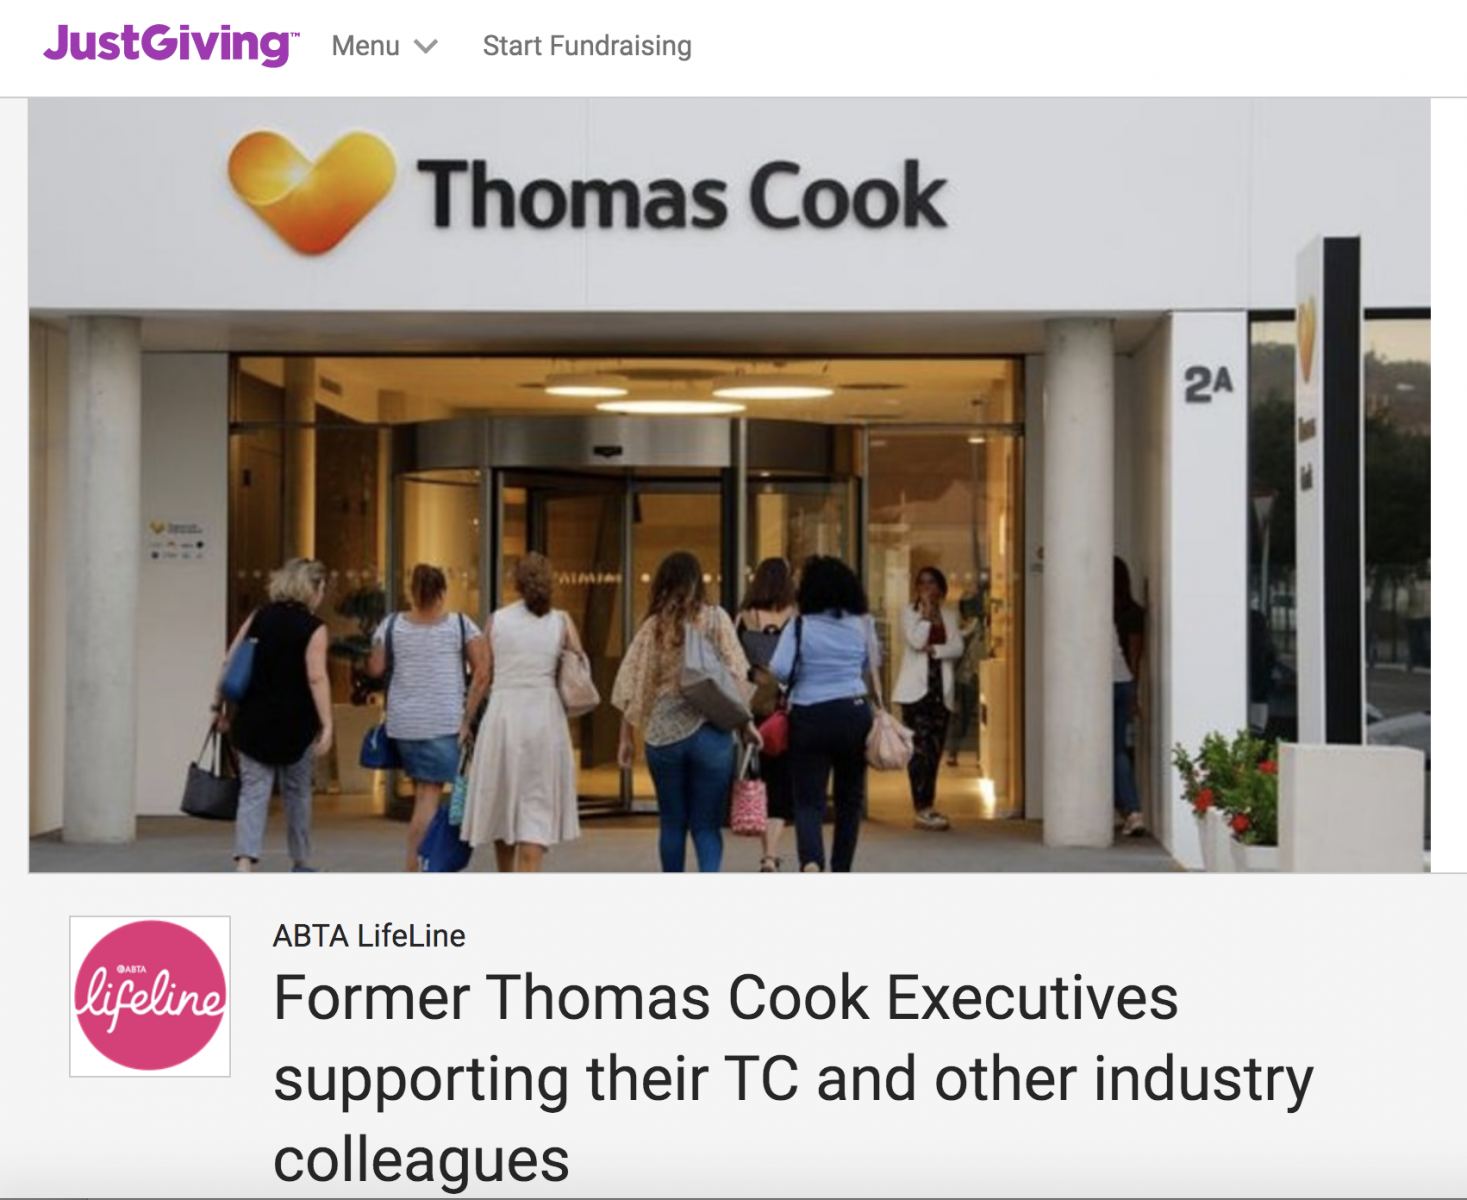Click the 2A building number sign
Viewport: 1467px width, 1200px height.
[x=1208, y=384]
